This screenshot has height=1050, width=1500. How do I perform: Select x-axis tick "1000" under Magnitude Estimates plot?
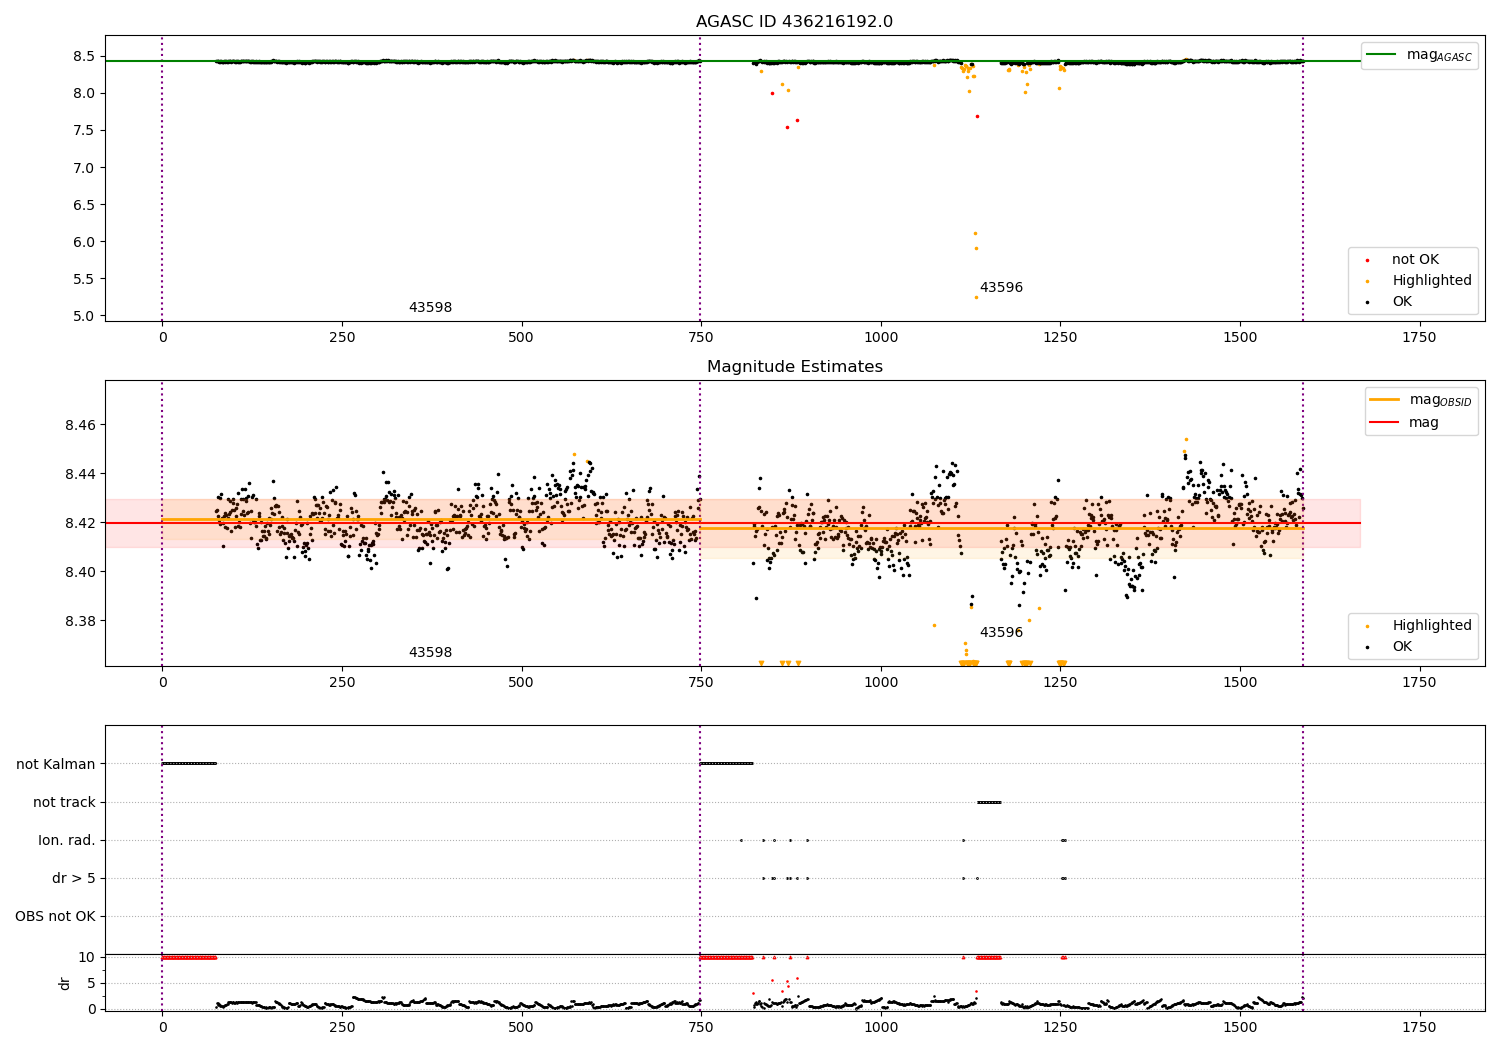[x=881, y=683]
